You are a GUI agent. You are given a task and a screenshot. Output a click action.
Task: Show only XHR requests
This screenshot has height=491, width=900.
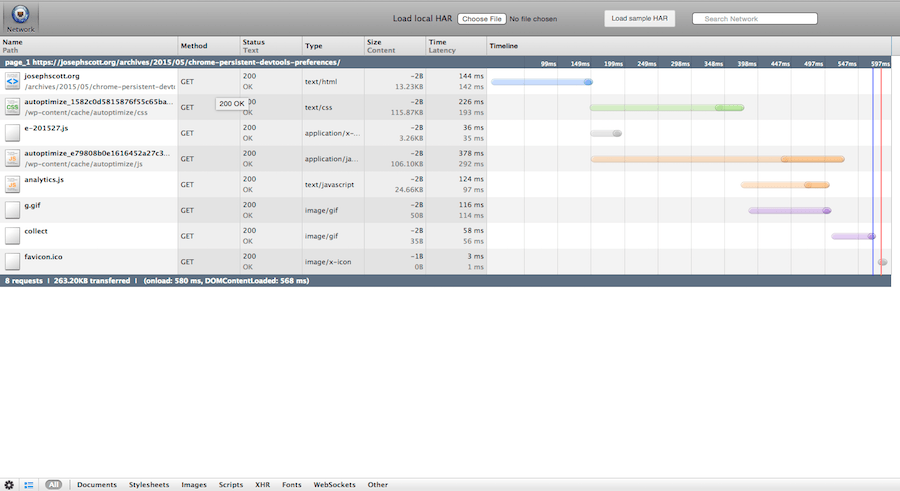(x=263, y=484)
